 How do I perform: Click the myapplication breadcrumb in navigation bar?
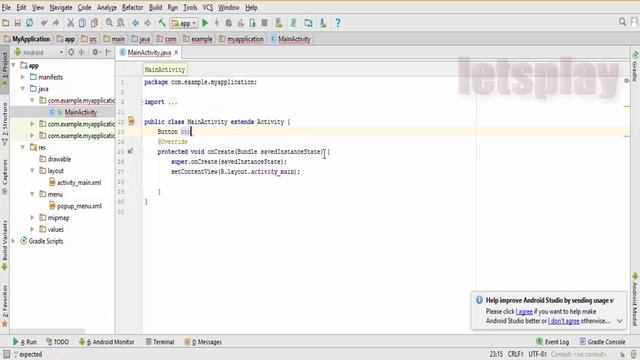[241, 39]
